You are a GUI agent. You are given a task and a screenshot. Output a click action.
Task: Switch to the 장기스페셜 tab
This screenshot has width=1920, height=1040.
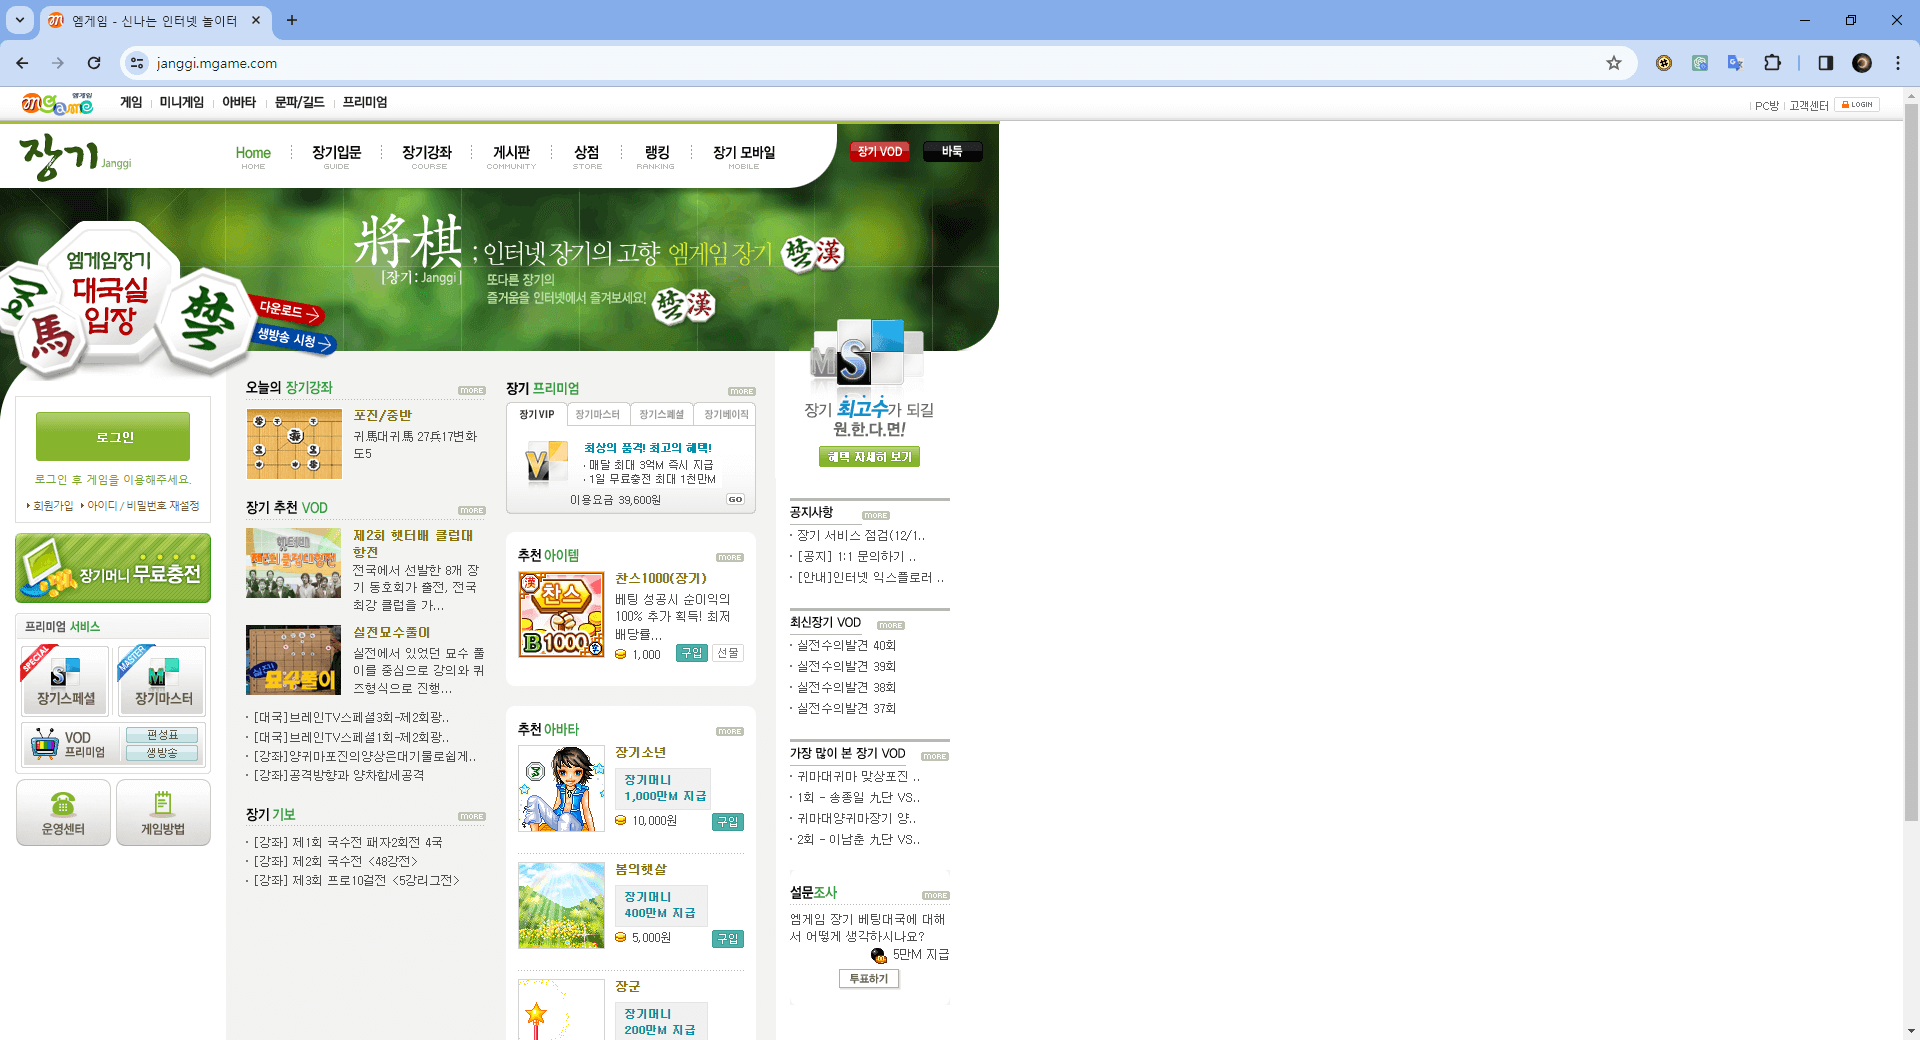click(661, 415)
